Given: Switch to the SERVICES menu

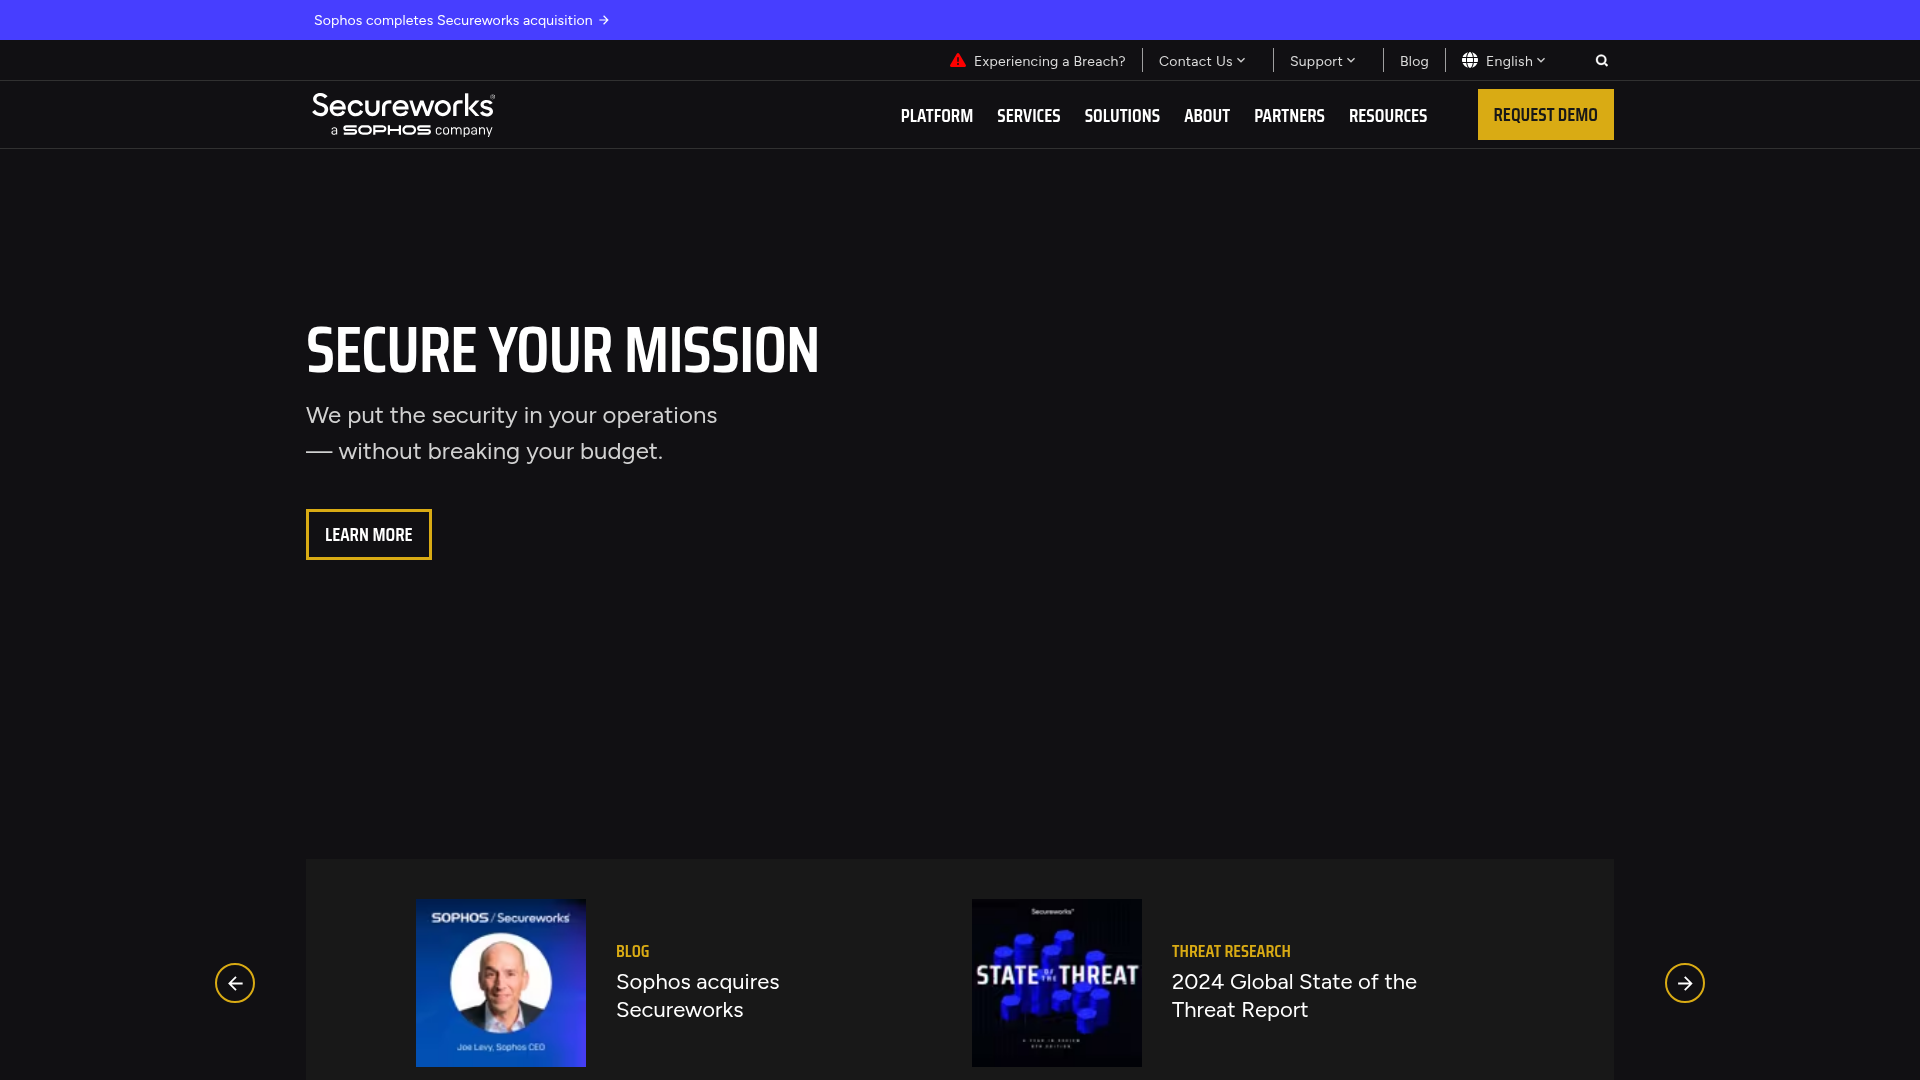Looking at the screenshot, I should pos(1028,115).
